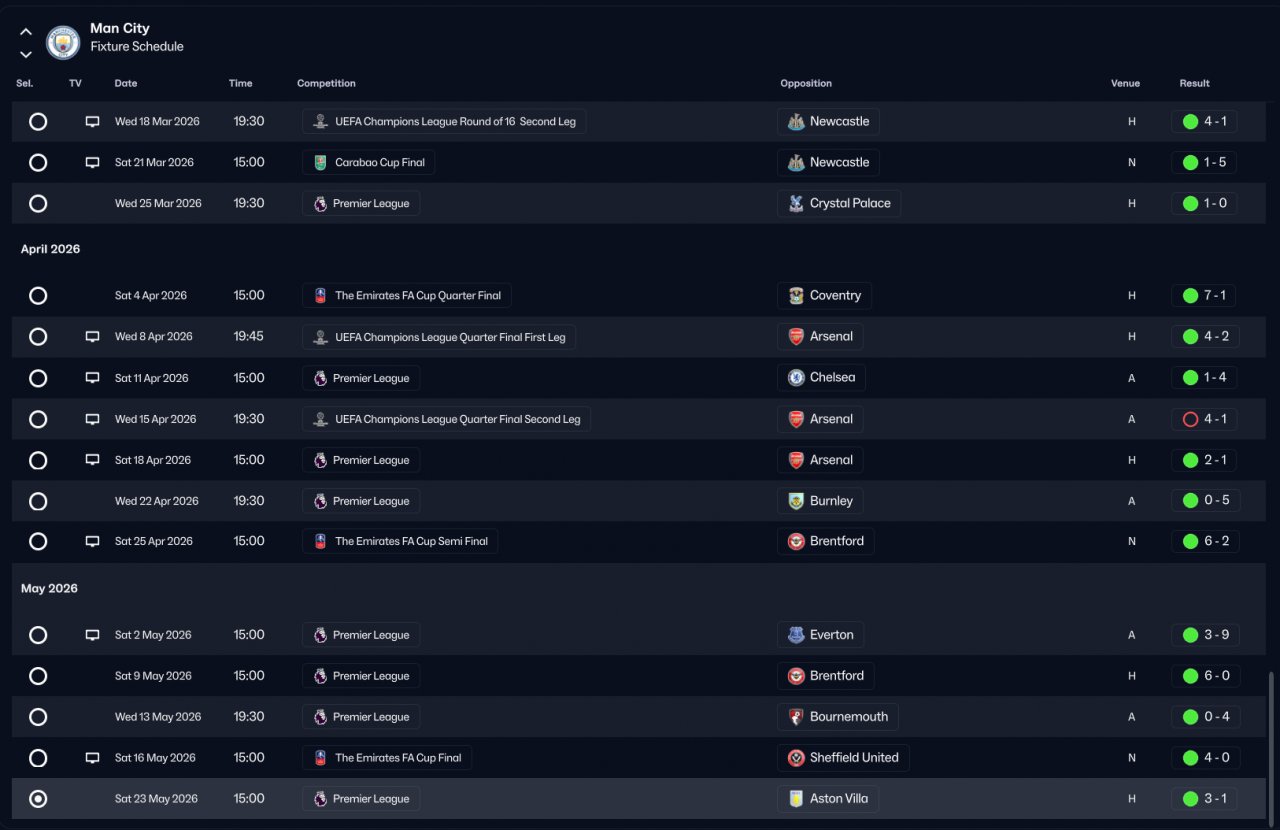Image resolution: width=1280 pixels, height=830 pixels.
Task: Click the Burnley club crest icon
Action: point(796,501)
